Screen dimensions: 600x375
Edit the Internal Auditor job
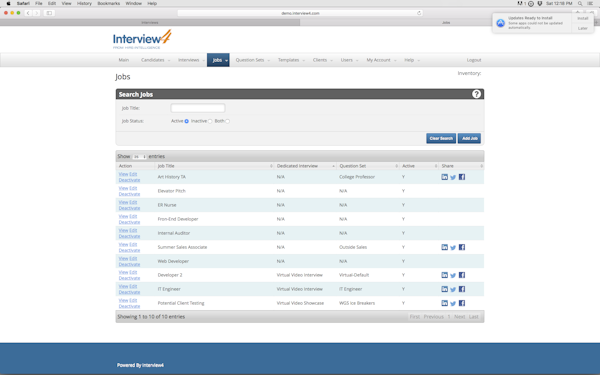133,230
